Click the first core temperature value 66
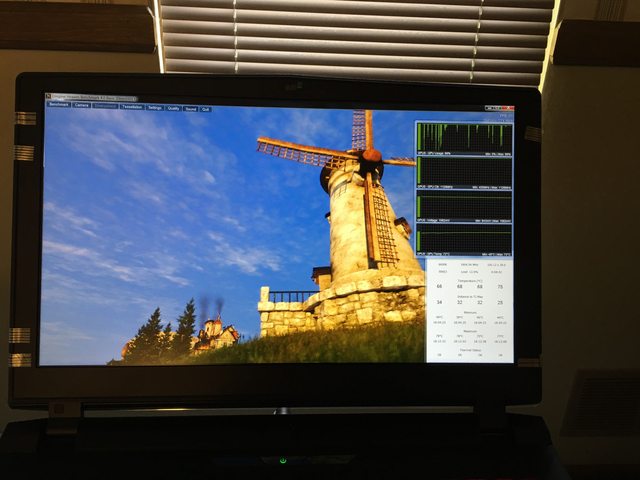Screen dimensions: 640x480 click(x=439, y=287)
